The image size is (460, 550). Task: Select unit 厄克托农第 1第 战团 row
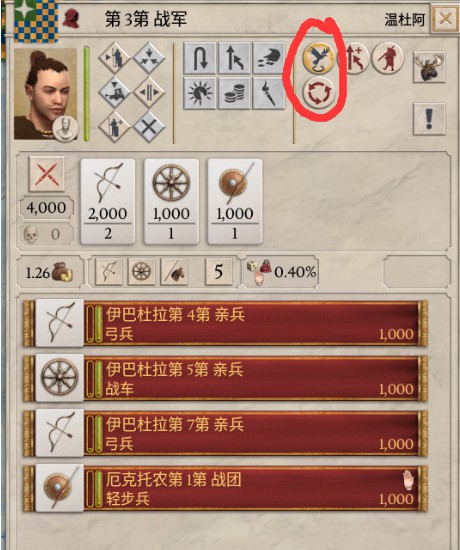(x=225, y=488)
